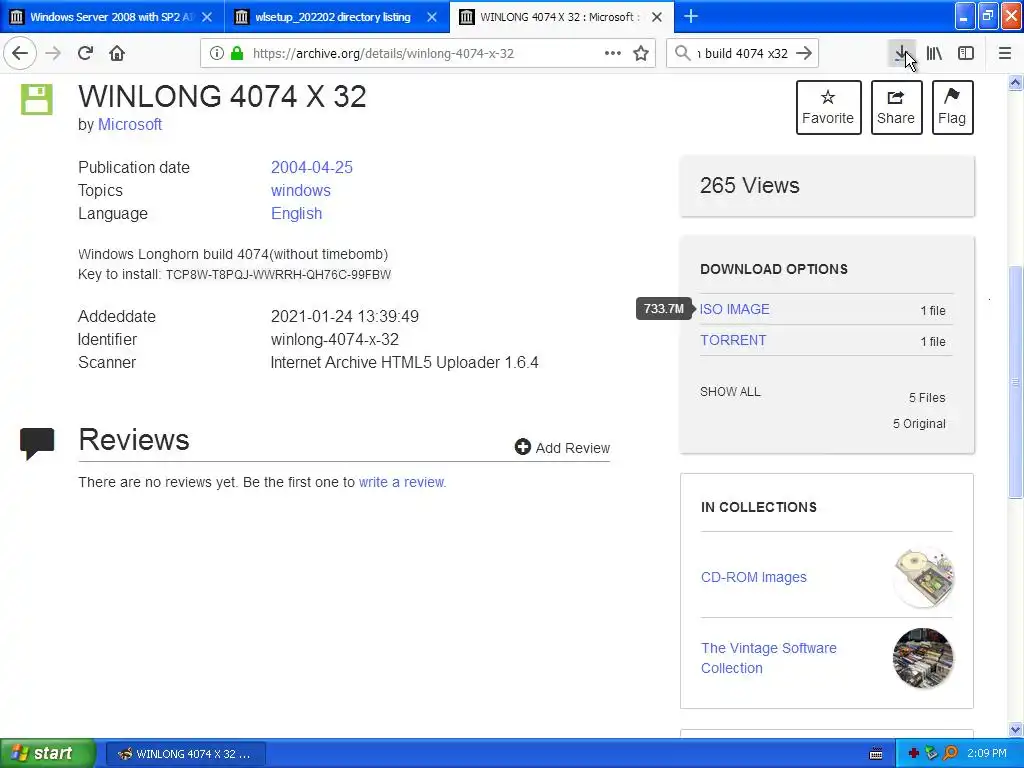Click the CD-ROM Images collection thumbnail
The height and width of the screenshot is (768, 1024).
pos(923,578)
